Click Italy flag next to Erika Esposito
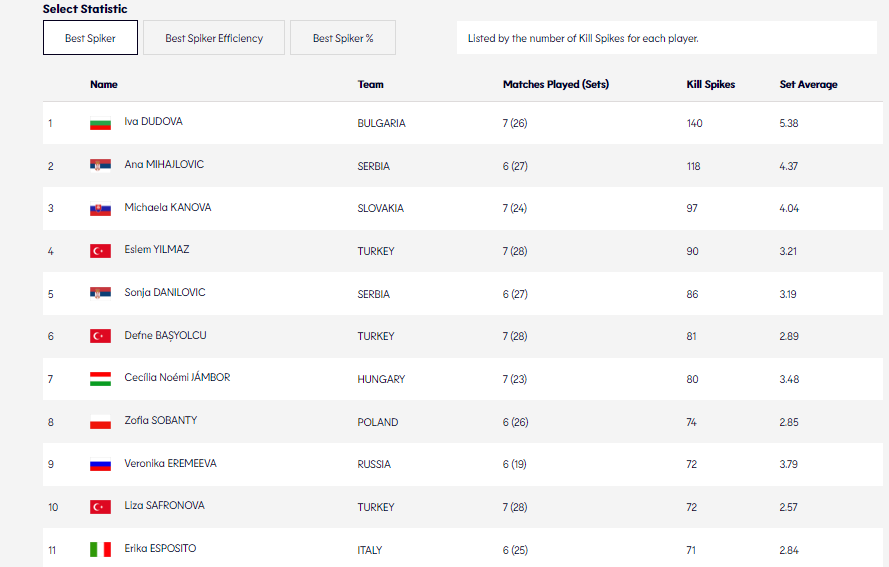This screenshot has height=567, width=889. pyautogui.click(x=100, y=549)
